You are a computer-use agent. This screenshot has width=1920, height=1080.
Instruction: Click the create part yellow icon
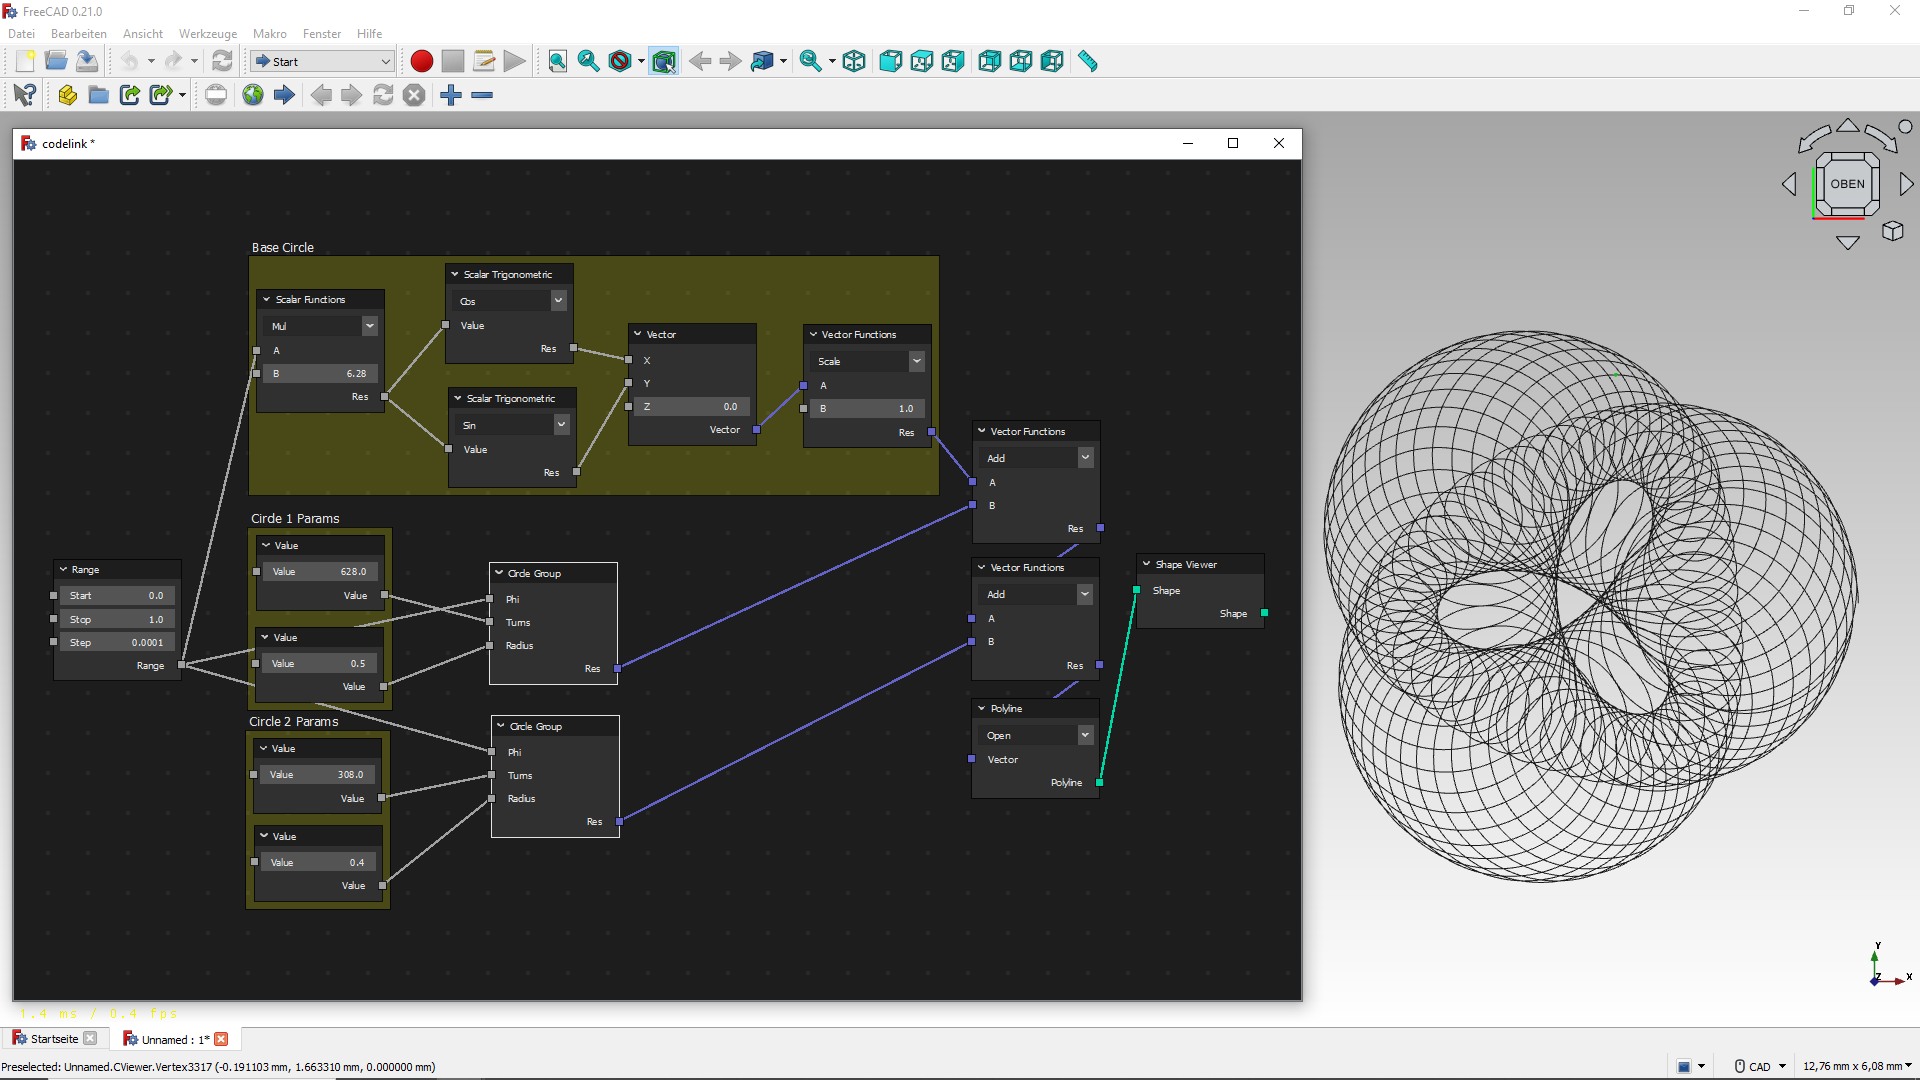(x=67, y=95)
